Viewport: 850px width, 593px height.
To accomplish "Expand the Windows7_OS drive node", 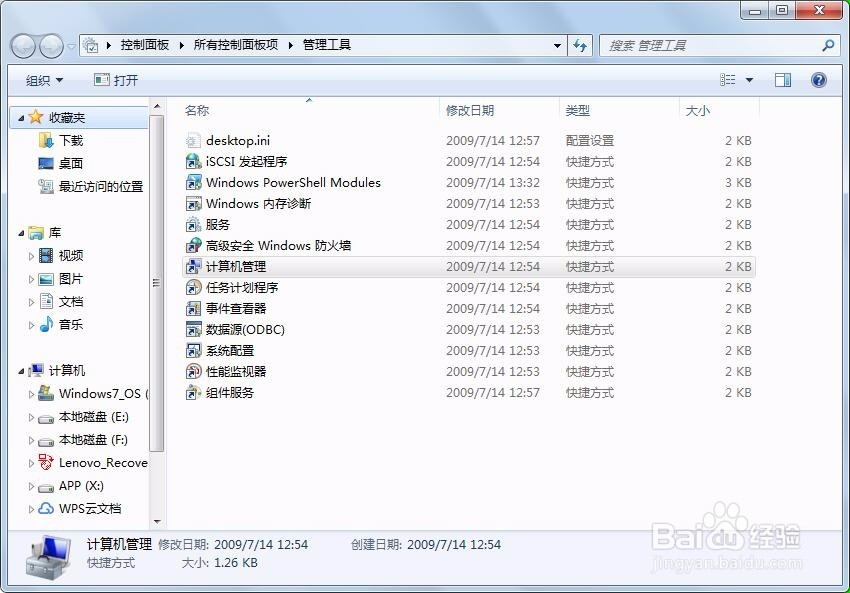I will 31,394.
